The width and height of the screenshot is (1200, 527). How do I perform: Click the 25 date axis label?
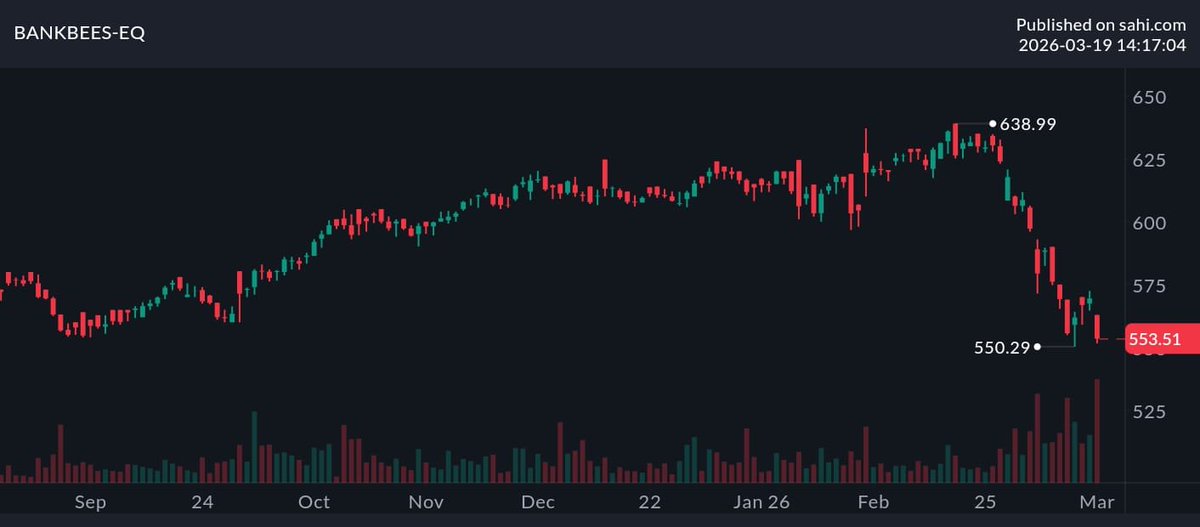point(986,501)
